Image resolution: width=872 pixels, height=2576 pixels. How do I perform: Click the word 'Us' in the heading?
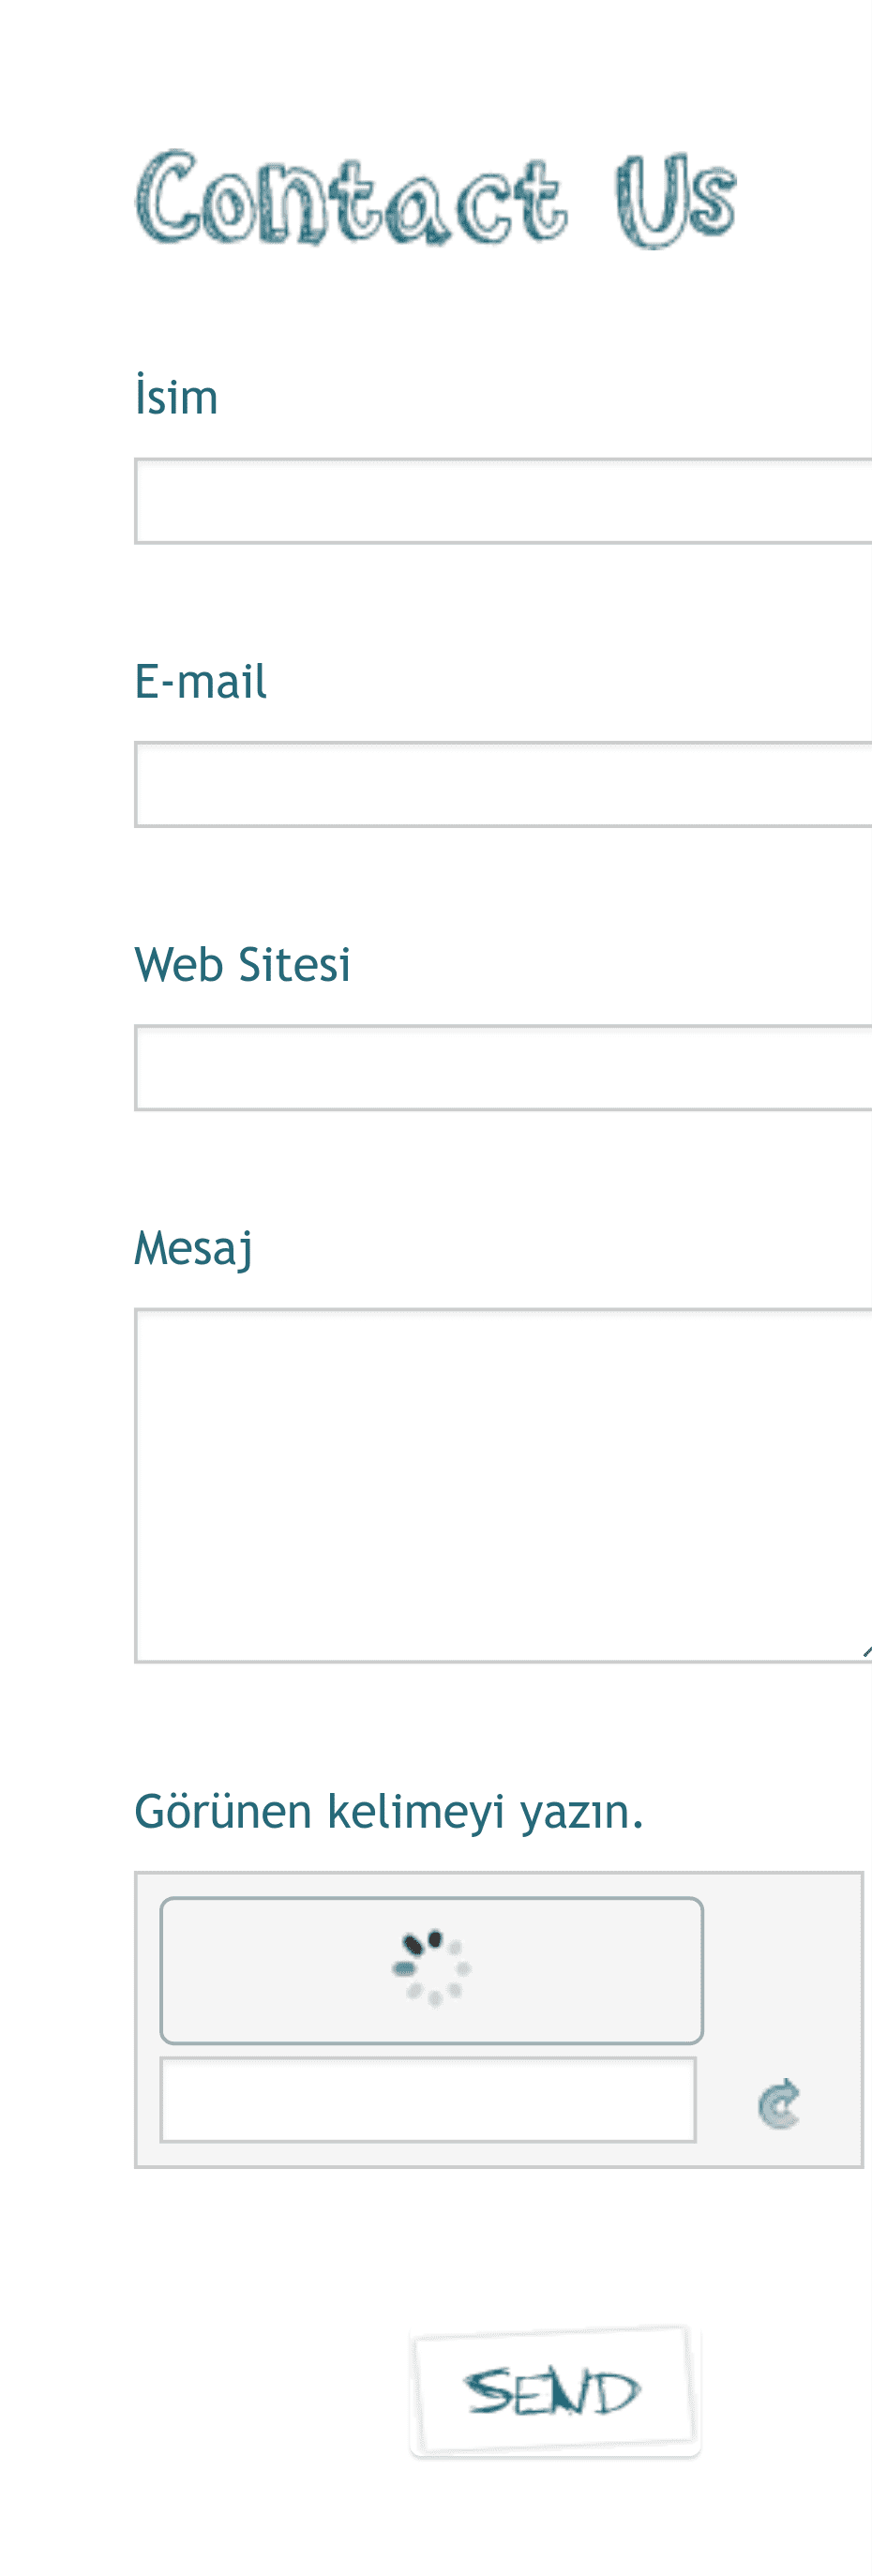click(676, 200)
